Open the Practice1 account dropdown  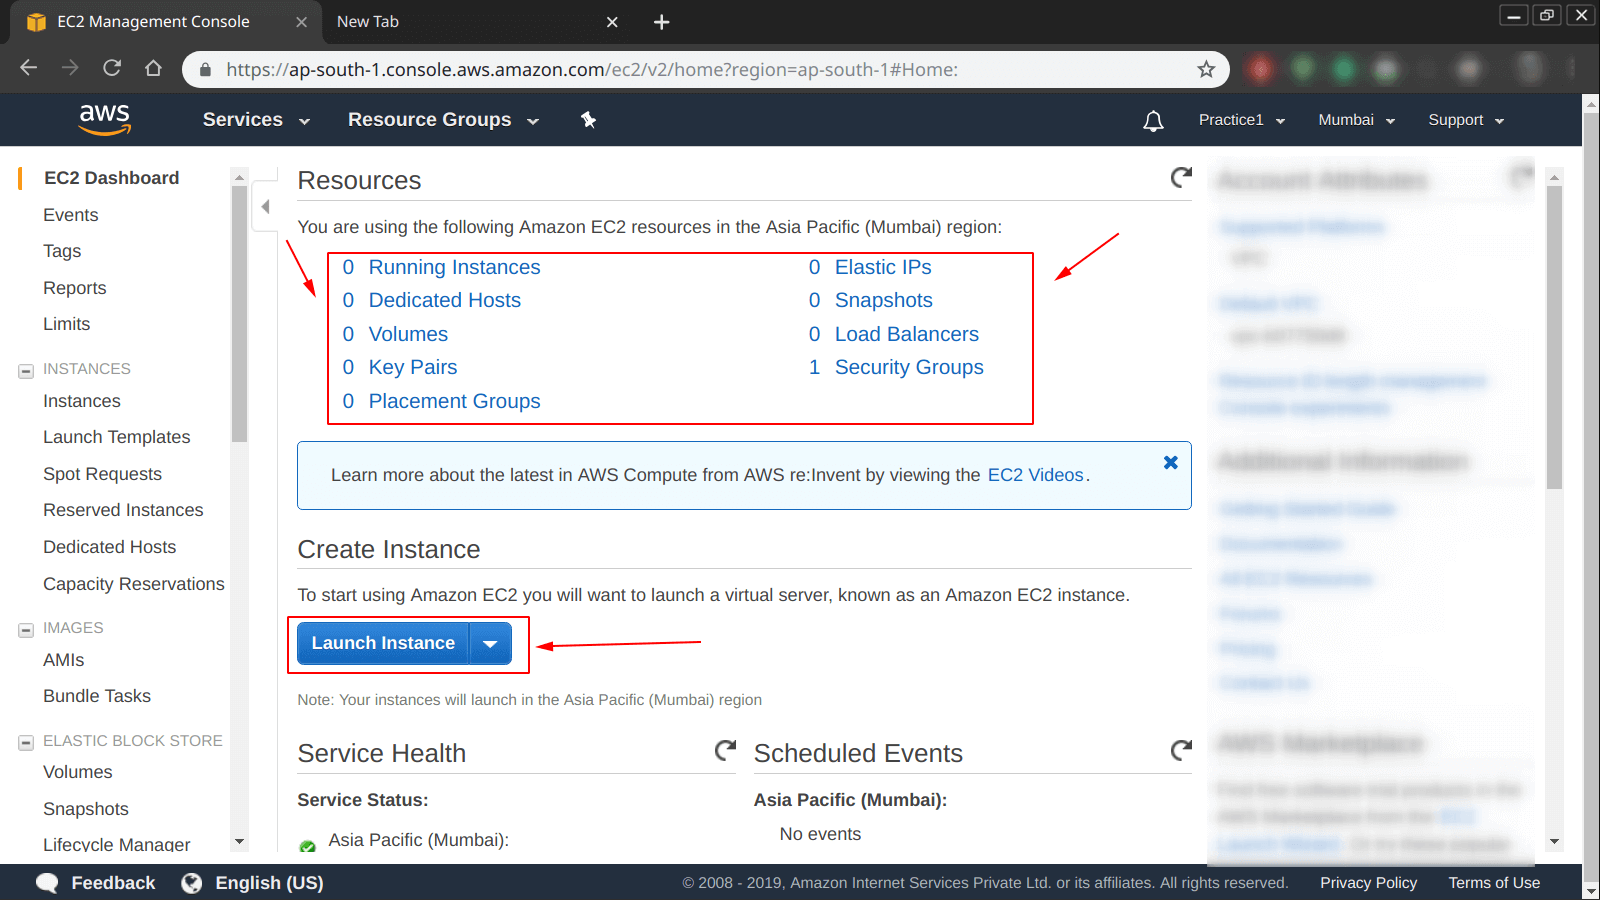(x=1242, y=120)
